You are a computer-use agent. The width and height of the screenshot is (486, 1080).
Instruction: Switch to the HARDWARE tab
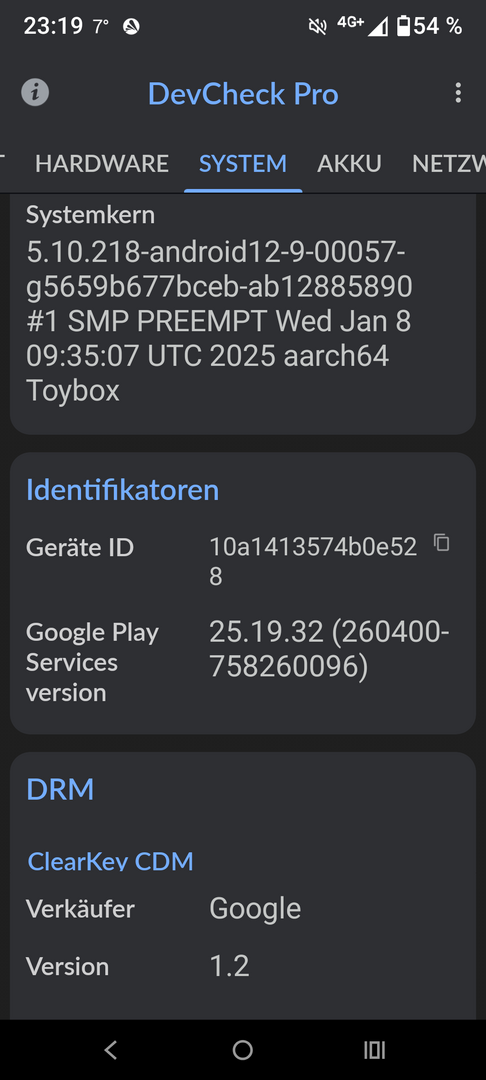pyautogui.click(x=102, y=163)
